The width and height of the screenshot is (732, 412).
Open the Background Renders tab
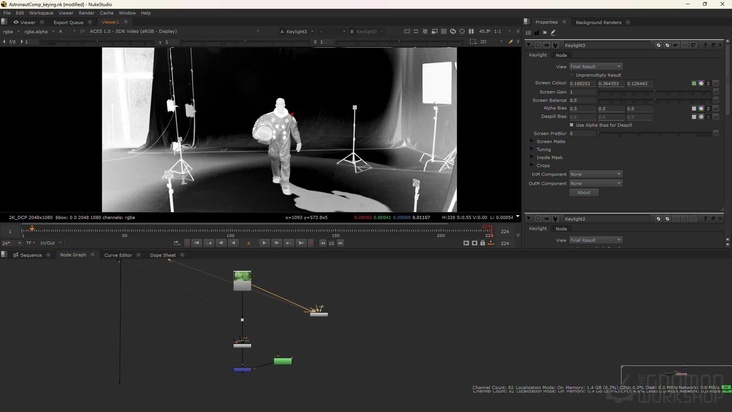(598, 22)
